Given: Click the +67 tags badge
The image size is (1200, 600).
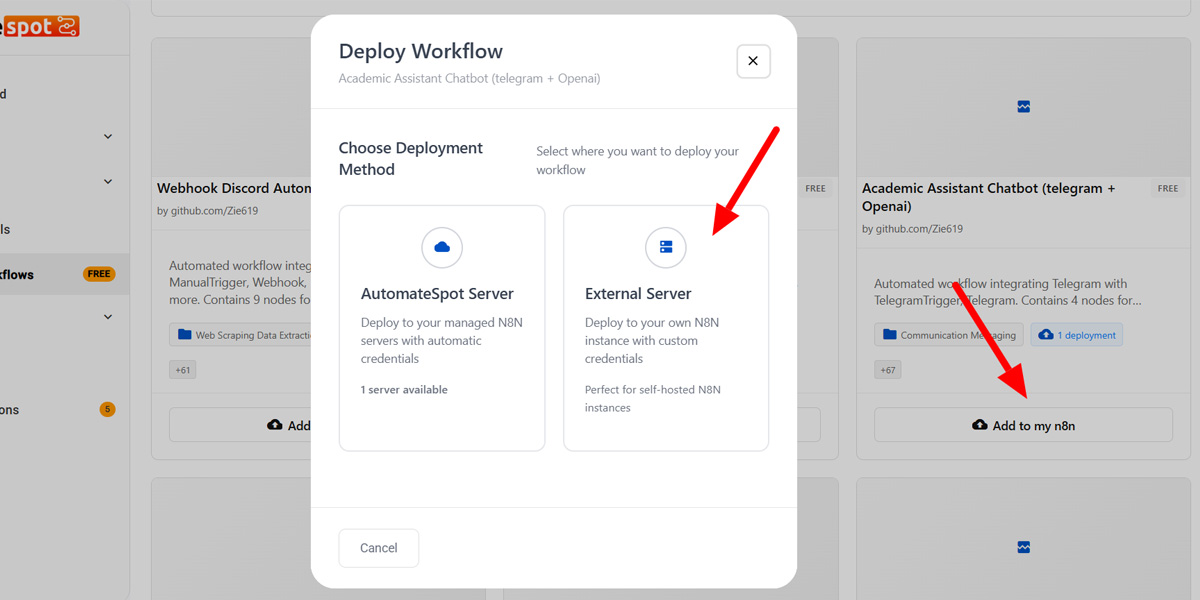Looking at the screenshot, I should click(888, 370).
